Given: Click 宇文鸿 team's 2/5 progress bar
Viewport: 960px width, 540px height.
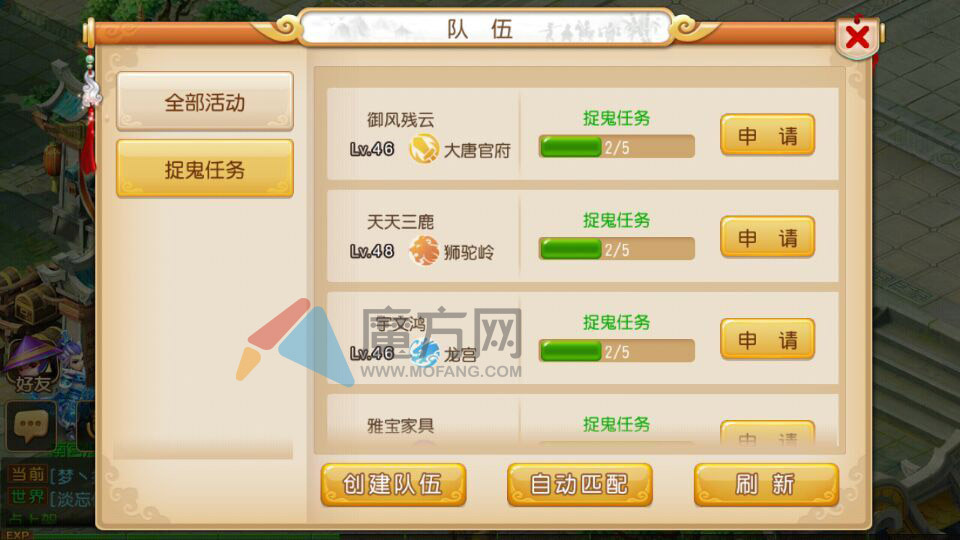Looking at the screenshot, I should click(x=617, y=351).
